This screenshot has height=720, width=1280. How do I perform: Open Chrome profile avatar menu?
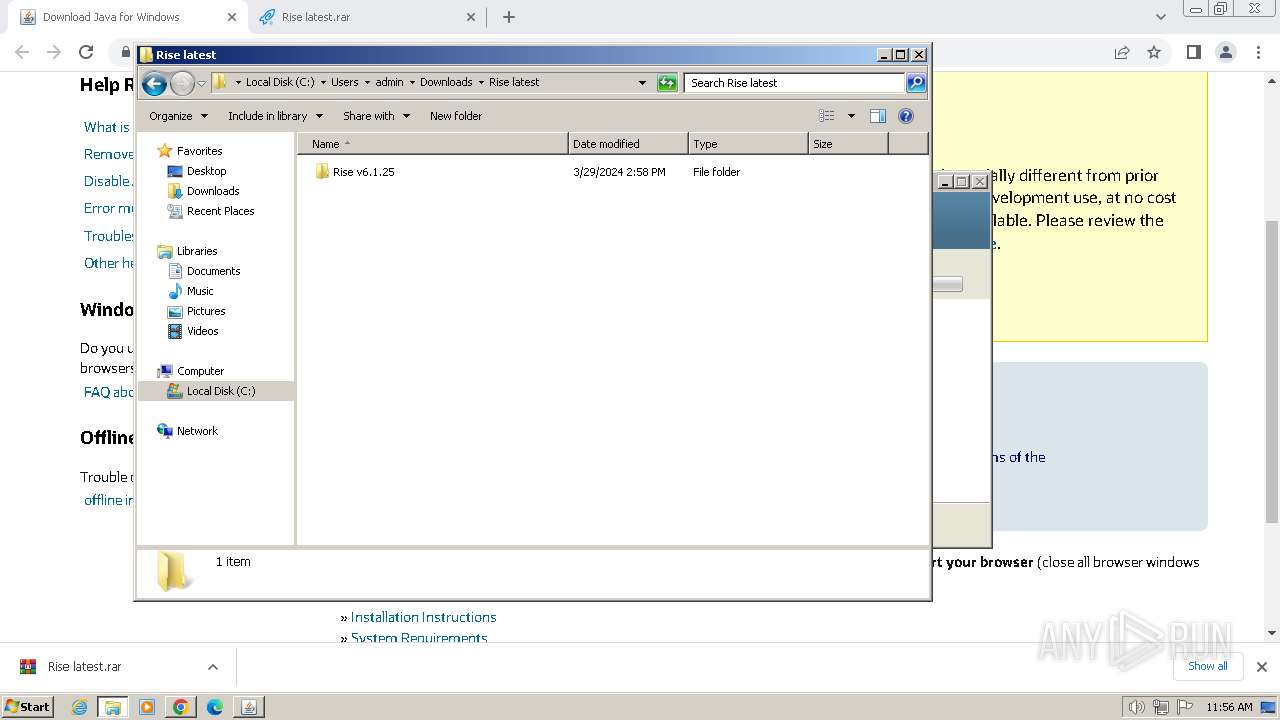tap(1226, 52)
